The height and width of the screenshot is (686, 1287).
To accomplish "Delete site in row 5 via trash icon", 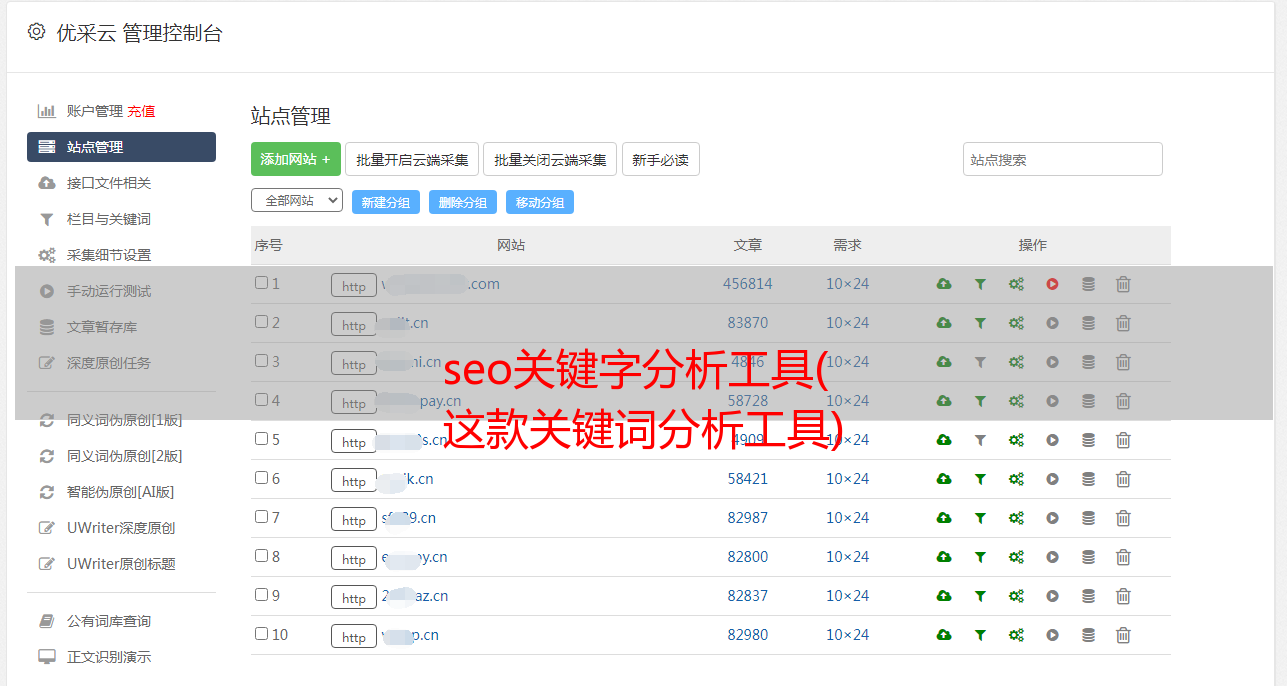I will tap(1123, 440).
